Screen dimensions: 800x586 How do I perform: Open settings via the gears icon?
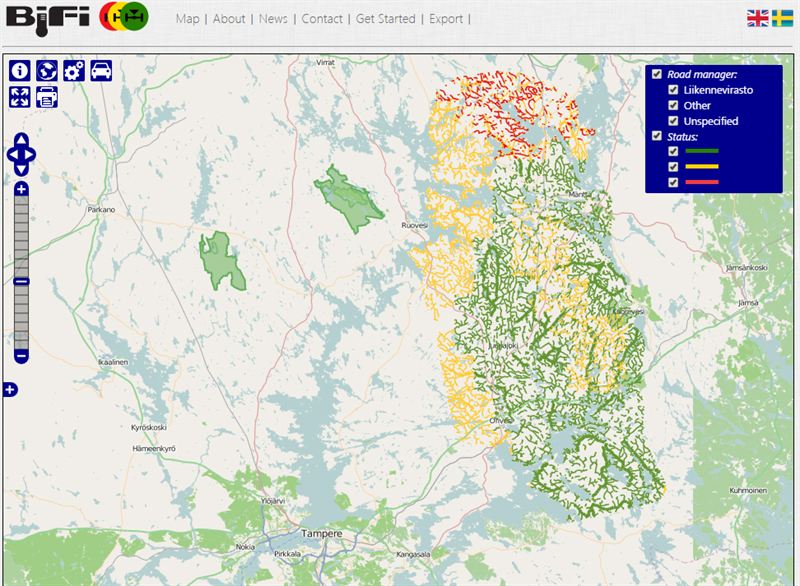coord(73,71)
